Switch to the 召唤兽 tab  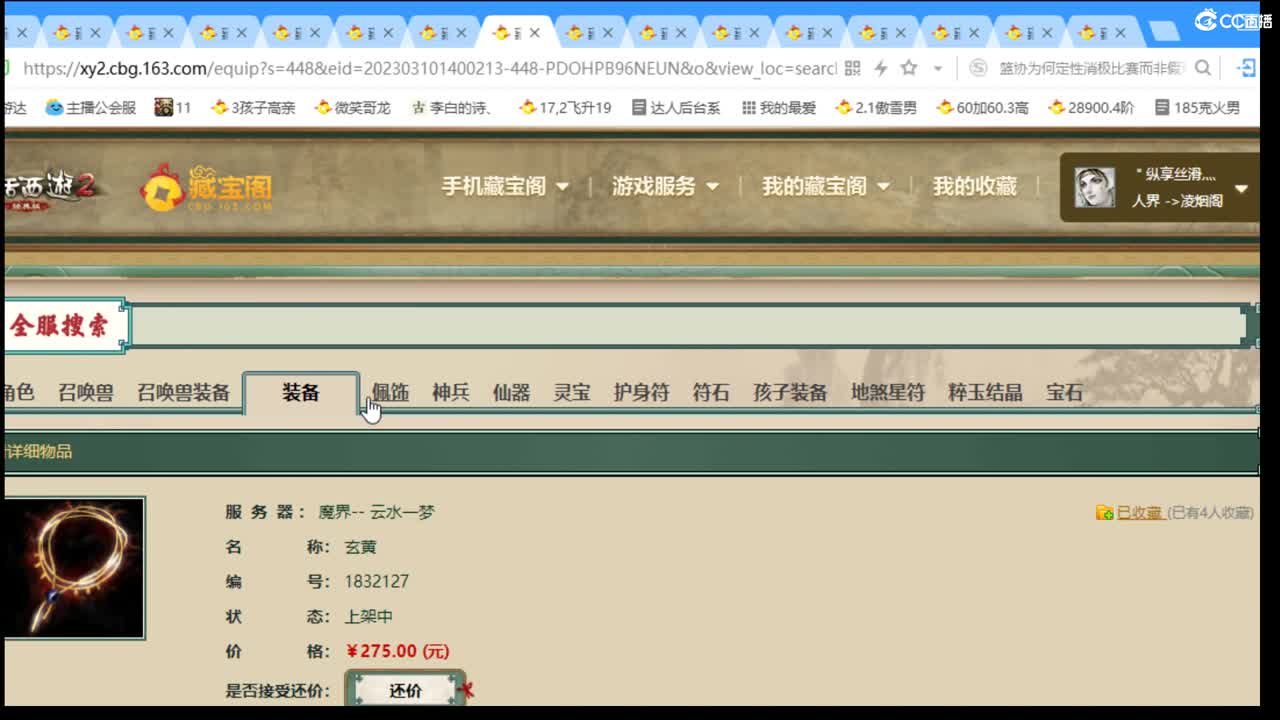[x=85, y=393]
